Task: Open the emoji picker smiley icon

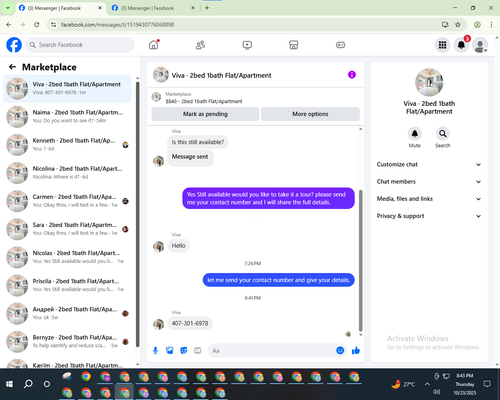Action: click(340, 350)
